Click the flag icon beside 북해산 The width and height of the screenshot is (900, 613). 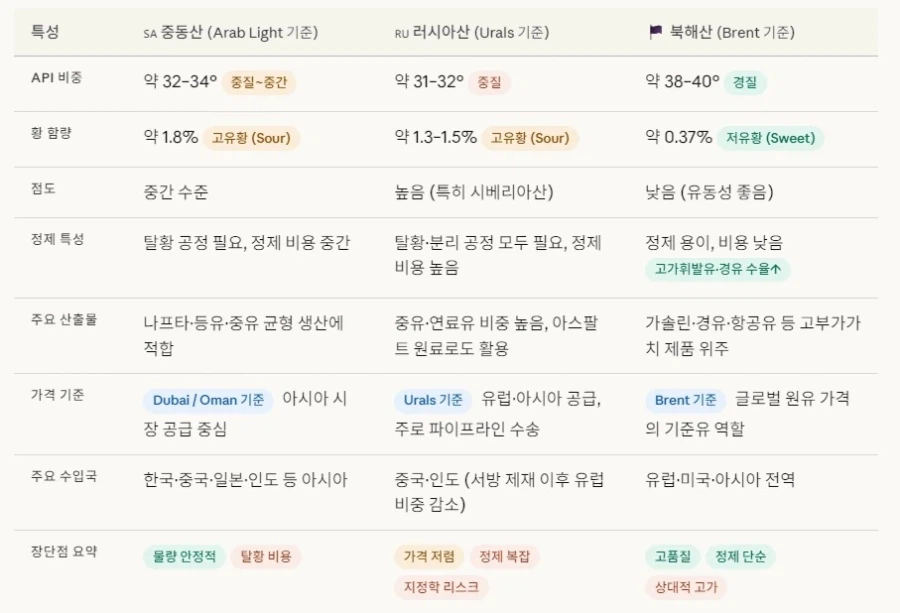(x=655, y=32)
